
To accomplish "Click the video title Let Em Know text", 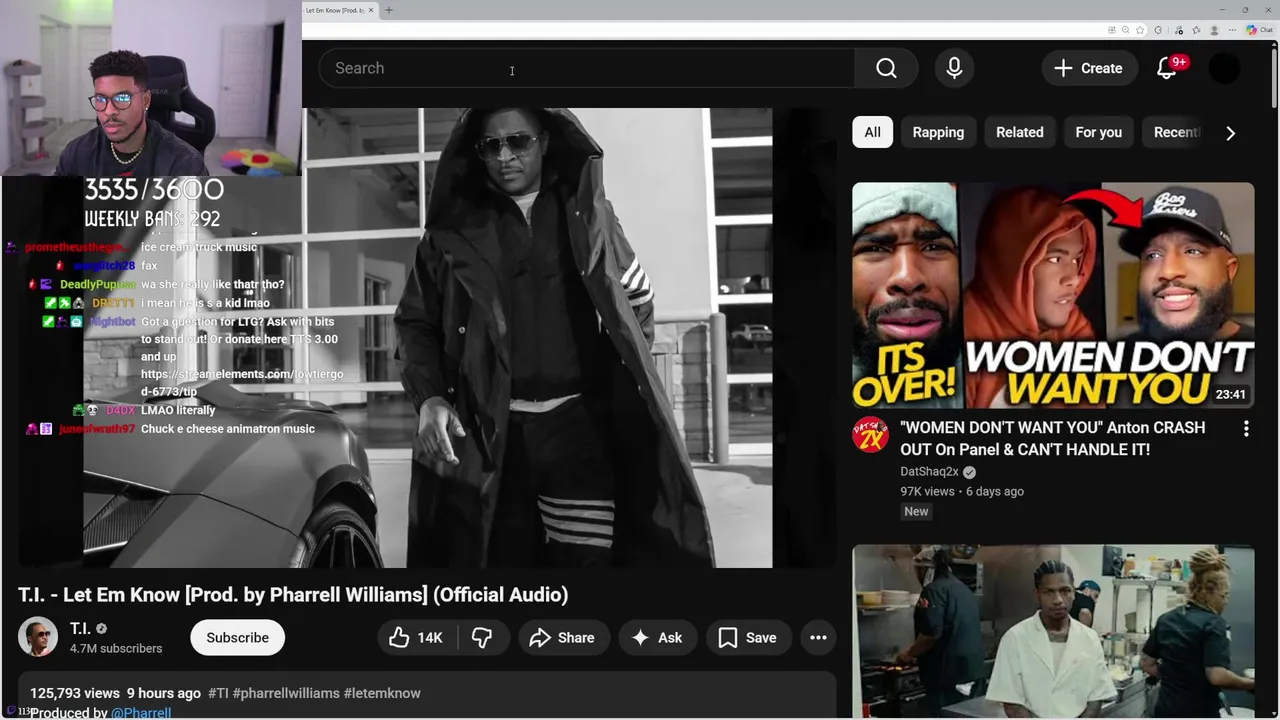I will (x=293, y=595).
